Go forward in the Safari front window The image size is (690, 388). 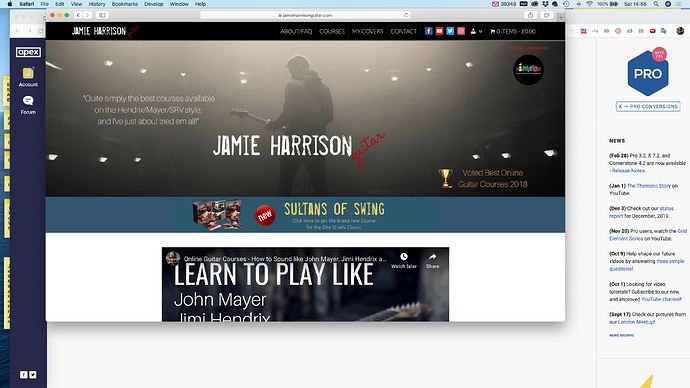coord(87,15)
